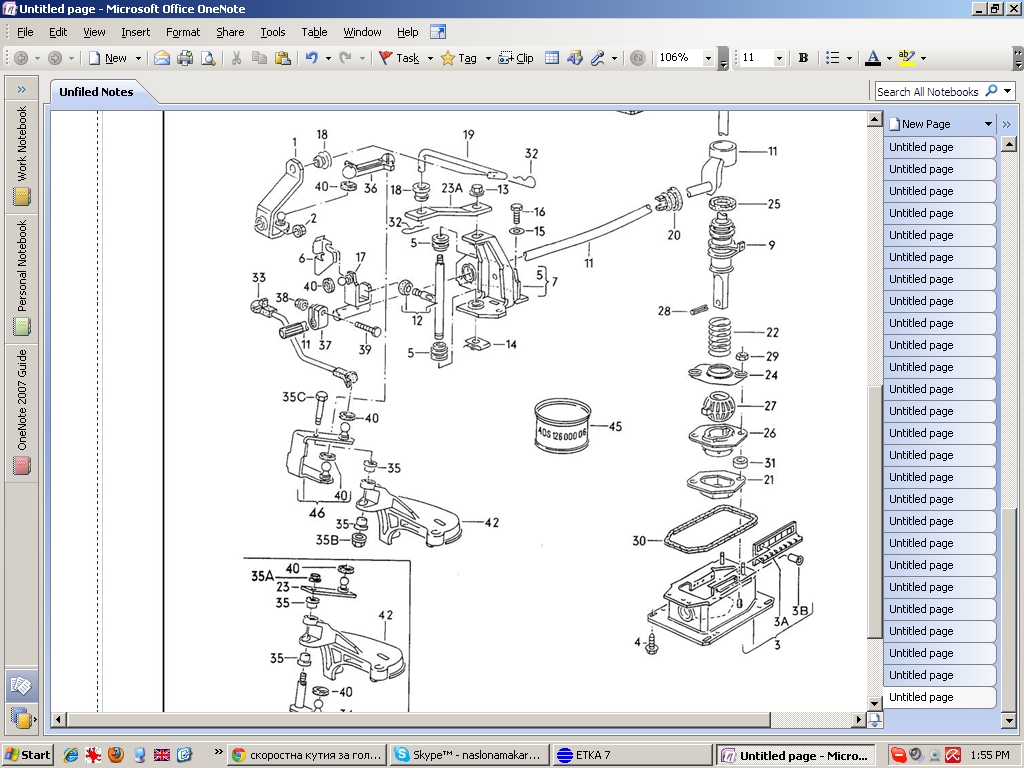Click the Start button

pyautogui.click(x=28, y=755)
